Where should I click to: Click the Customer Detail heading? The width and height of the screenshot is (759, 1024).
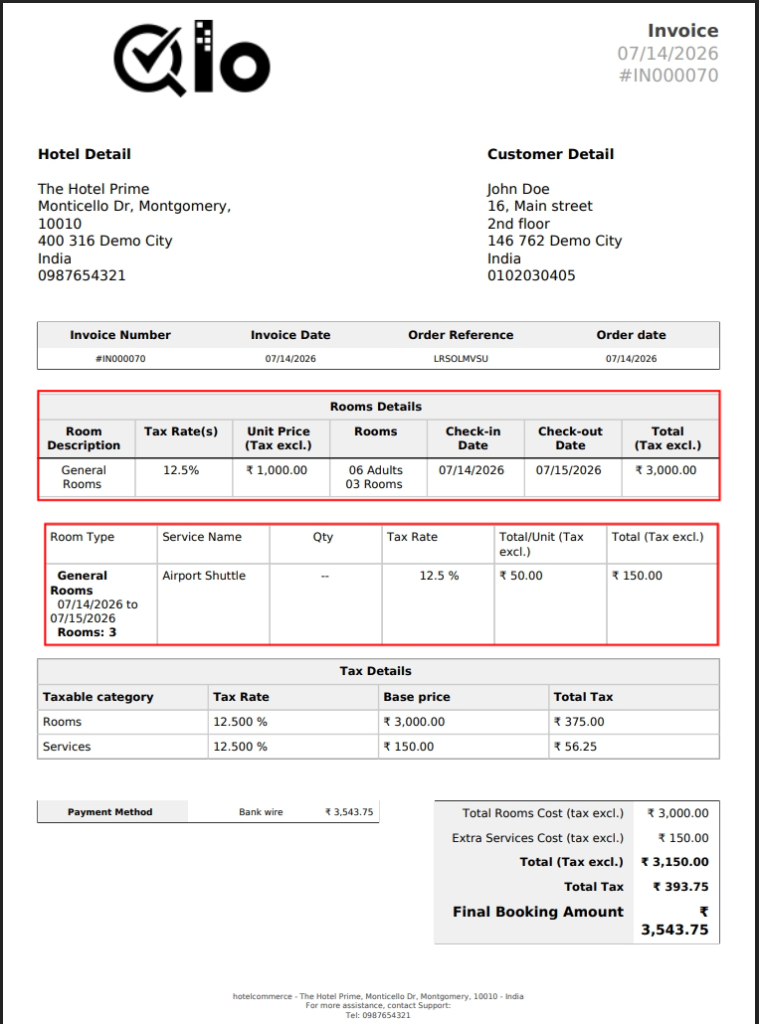pyautogui.click(x=551, y=154)
